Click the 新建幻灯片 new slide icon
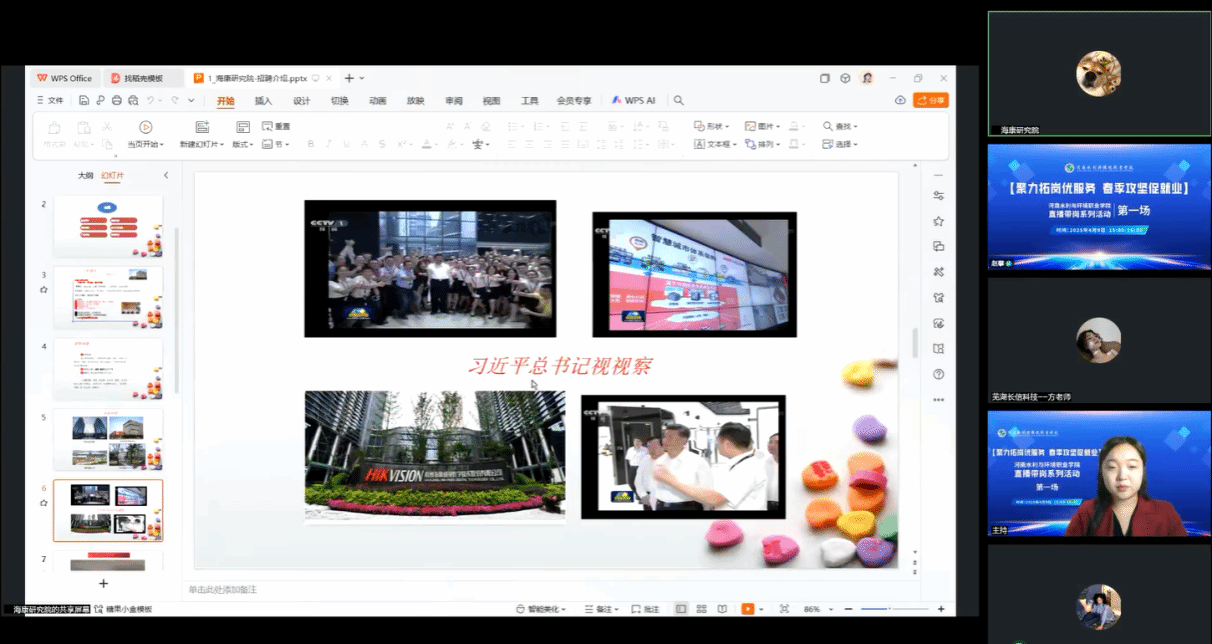This screenshot has width=1212, height=644. (x=202, y=127)
